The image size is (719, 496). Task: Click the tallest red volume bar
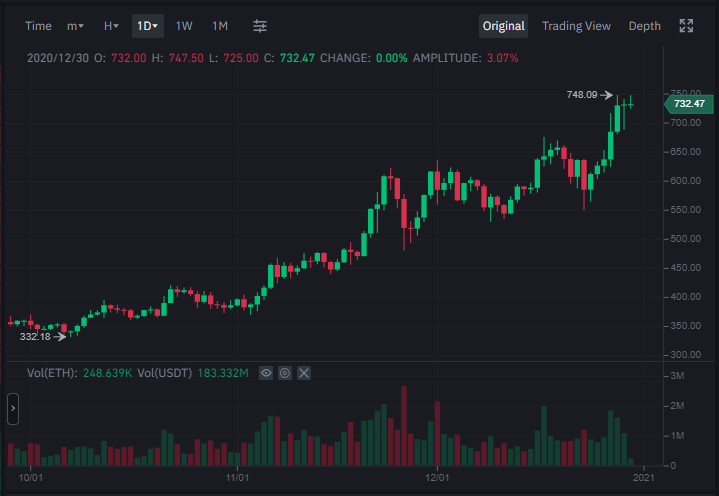coord(404,426)
